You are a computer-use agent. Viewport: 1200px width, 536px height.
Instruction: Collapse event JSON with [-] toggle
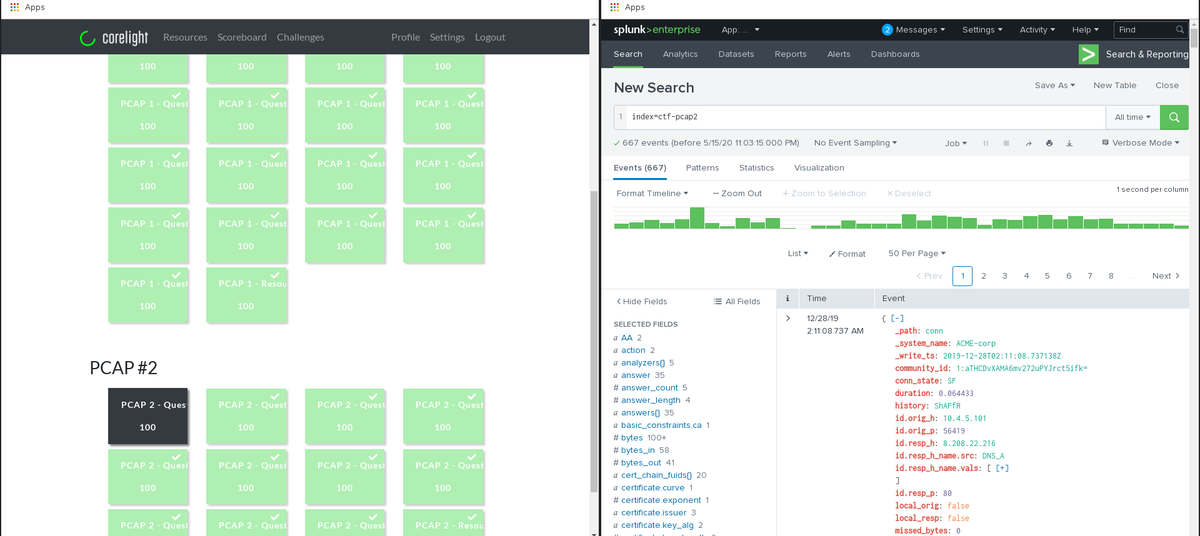pos(895,318)
